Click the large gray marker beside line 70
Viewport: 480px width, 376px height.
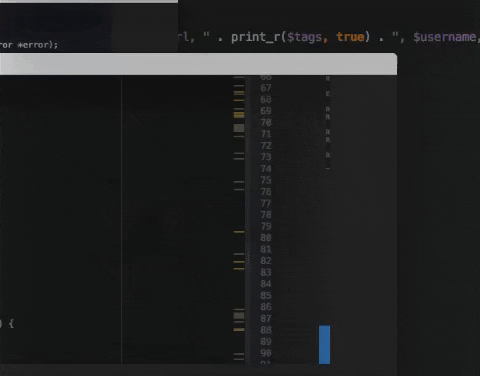pyautogui.click(x=239, y=128)
